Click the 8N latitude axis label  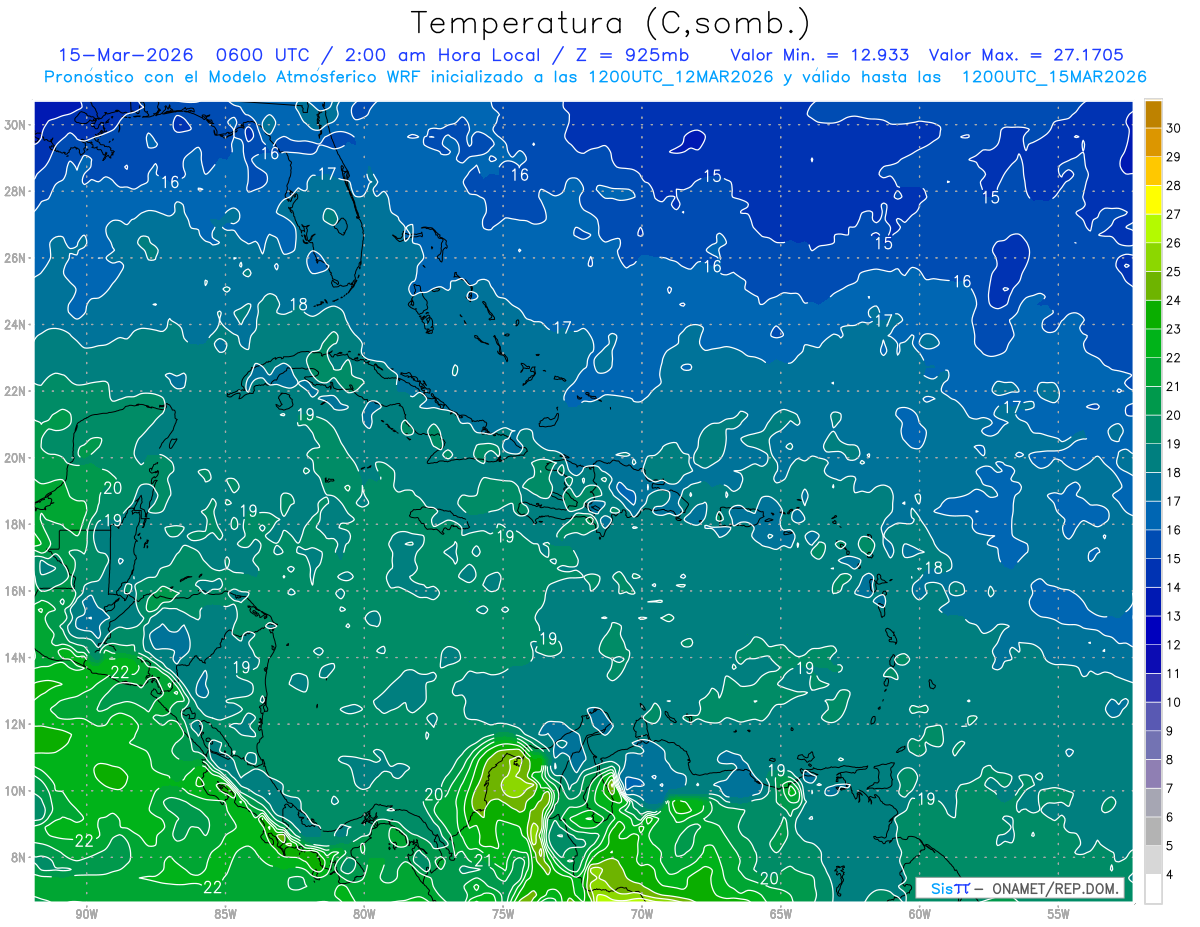pyautogui.click(x=20, y=857)
